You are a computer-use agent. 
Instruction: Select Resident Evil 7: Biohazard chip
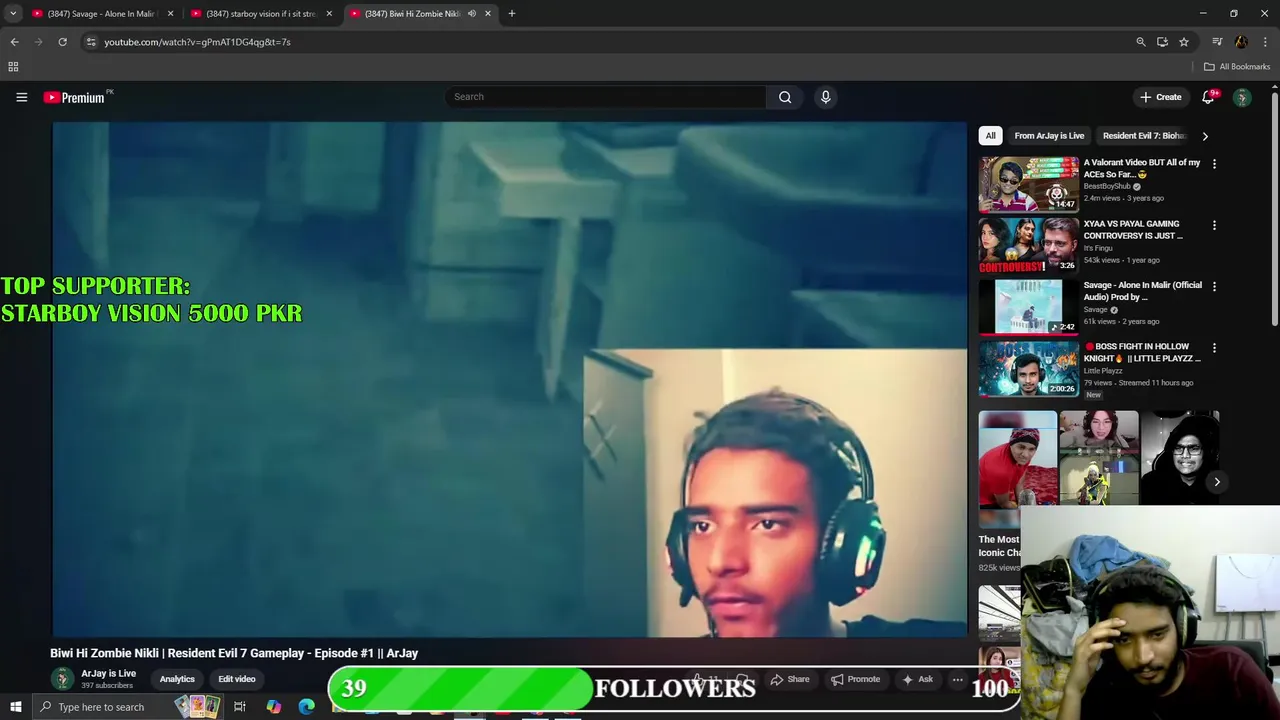point(1144,136)
